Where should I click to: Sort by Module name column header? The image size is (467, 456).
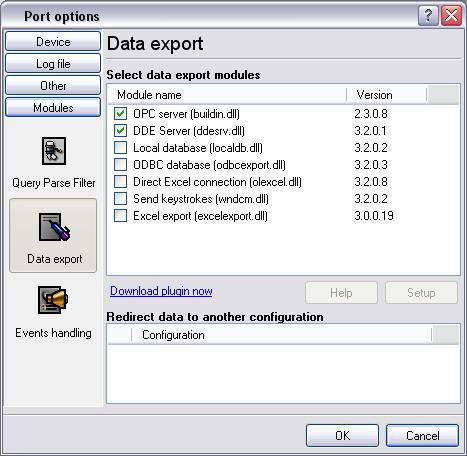coord(227,95)
